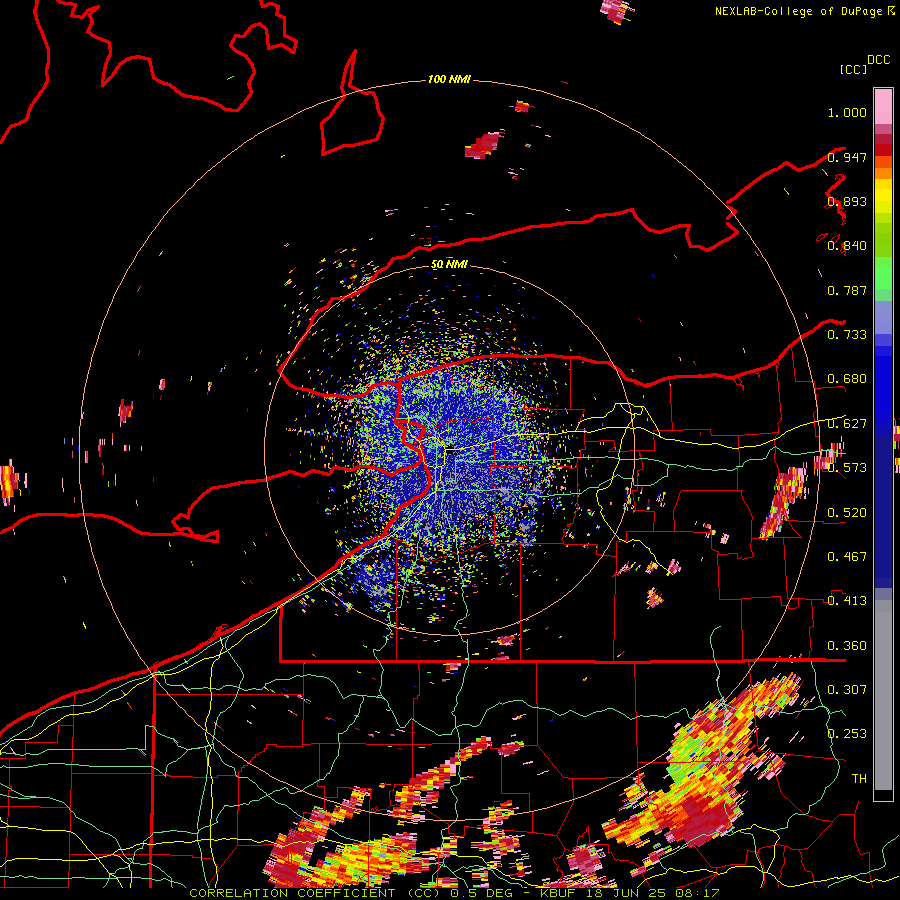900x900 pixels.
Task: Select the 0.520 scale value
Action: pos(847,513)
